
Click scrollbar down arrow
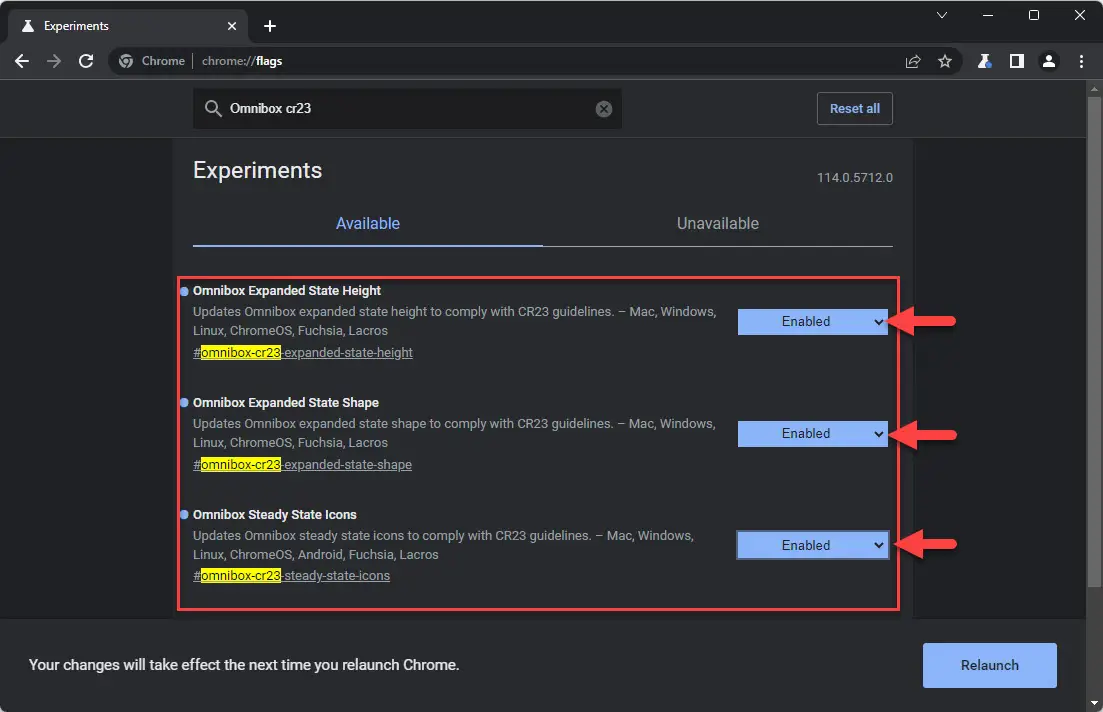(x=1094, y=703)
